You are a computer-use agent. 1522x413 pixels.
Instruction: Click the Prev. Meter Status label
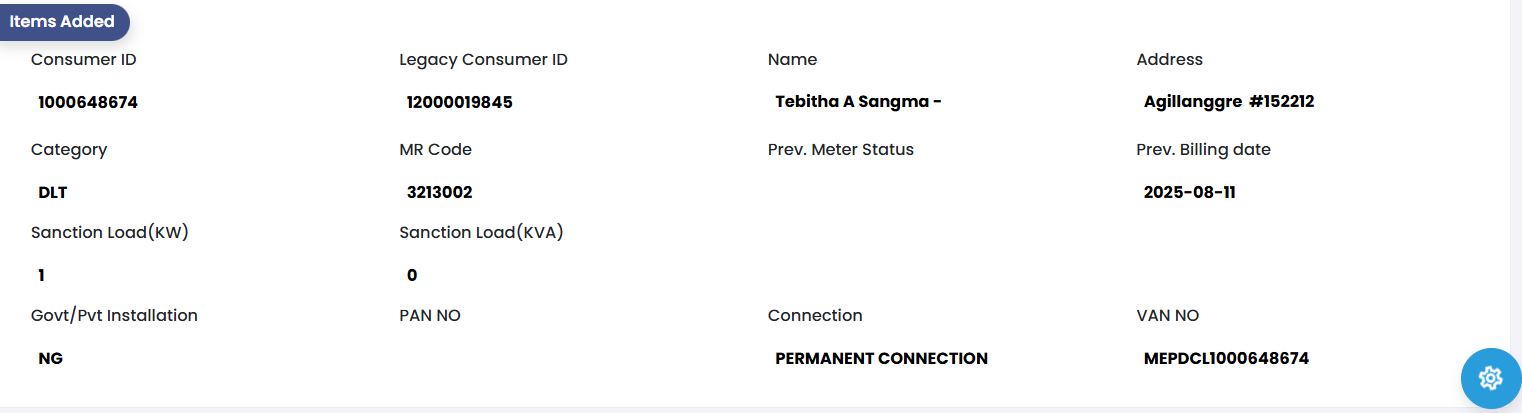[x=841, y=150]
